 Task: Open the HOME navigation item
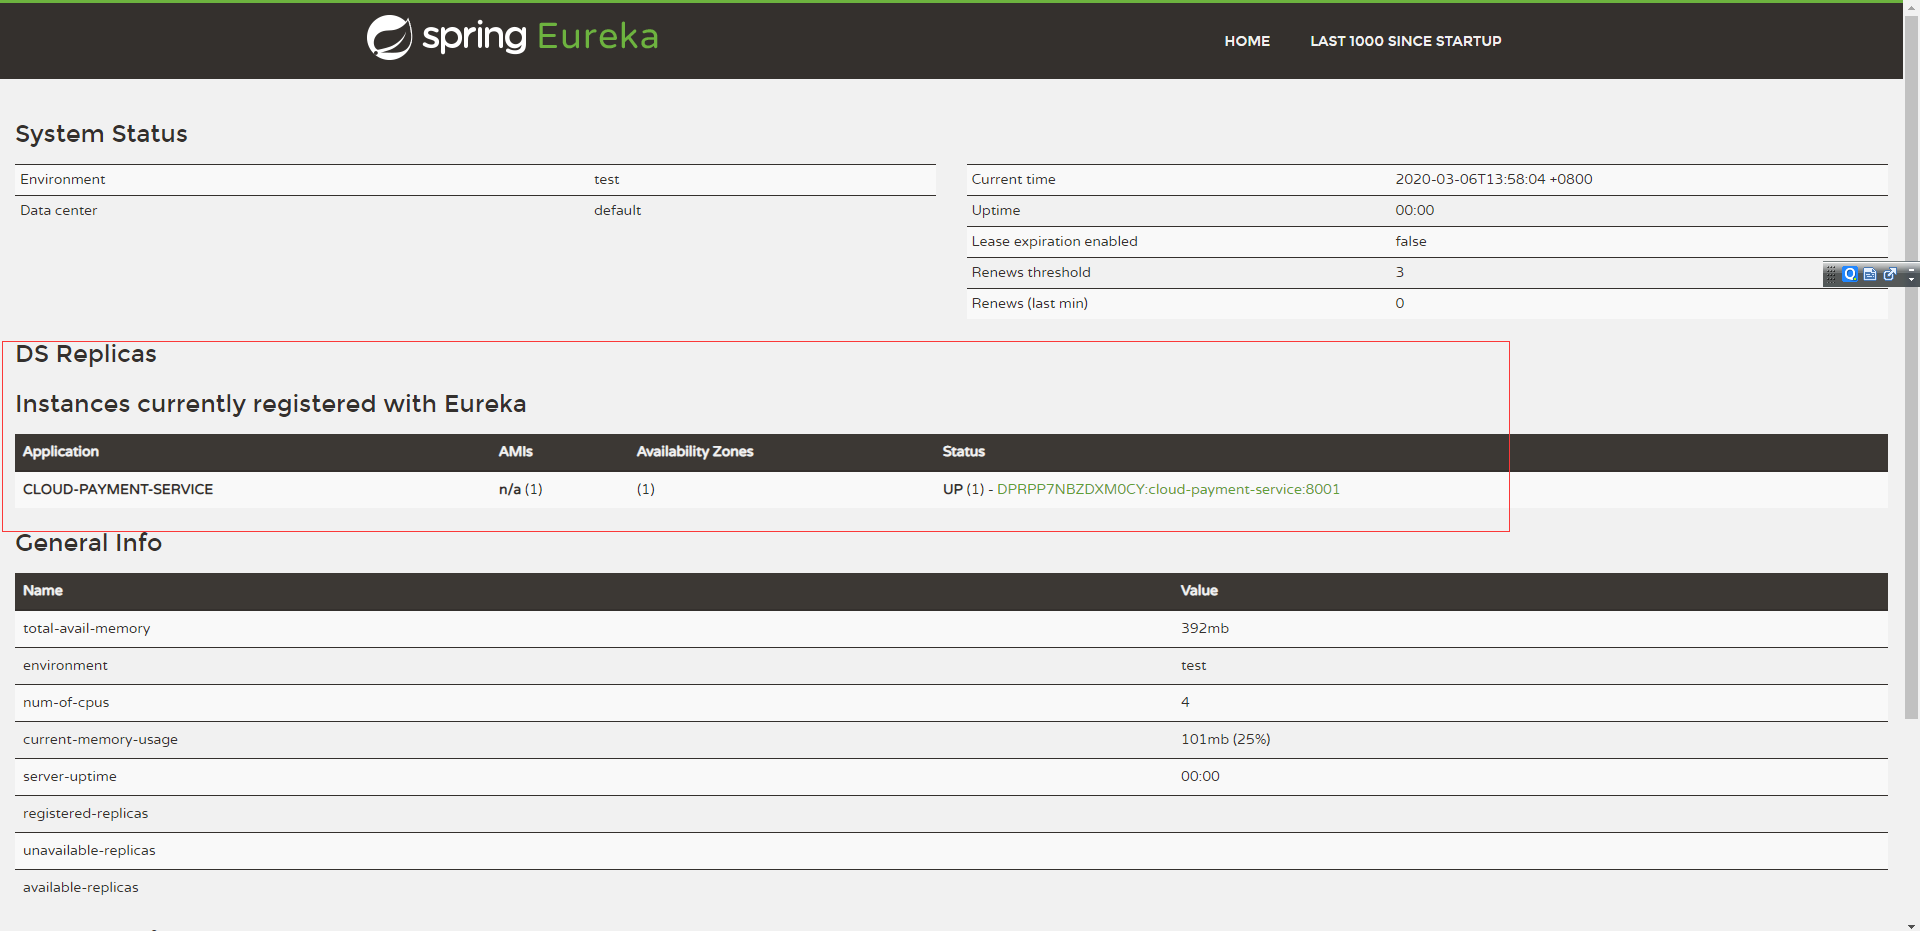click(1247, 41)
